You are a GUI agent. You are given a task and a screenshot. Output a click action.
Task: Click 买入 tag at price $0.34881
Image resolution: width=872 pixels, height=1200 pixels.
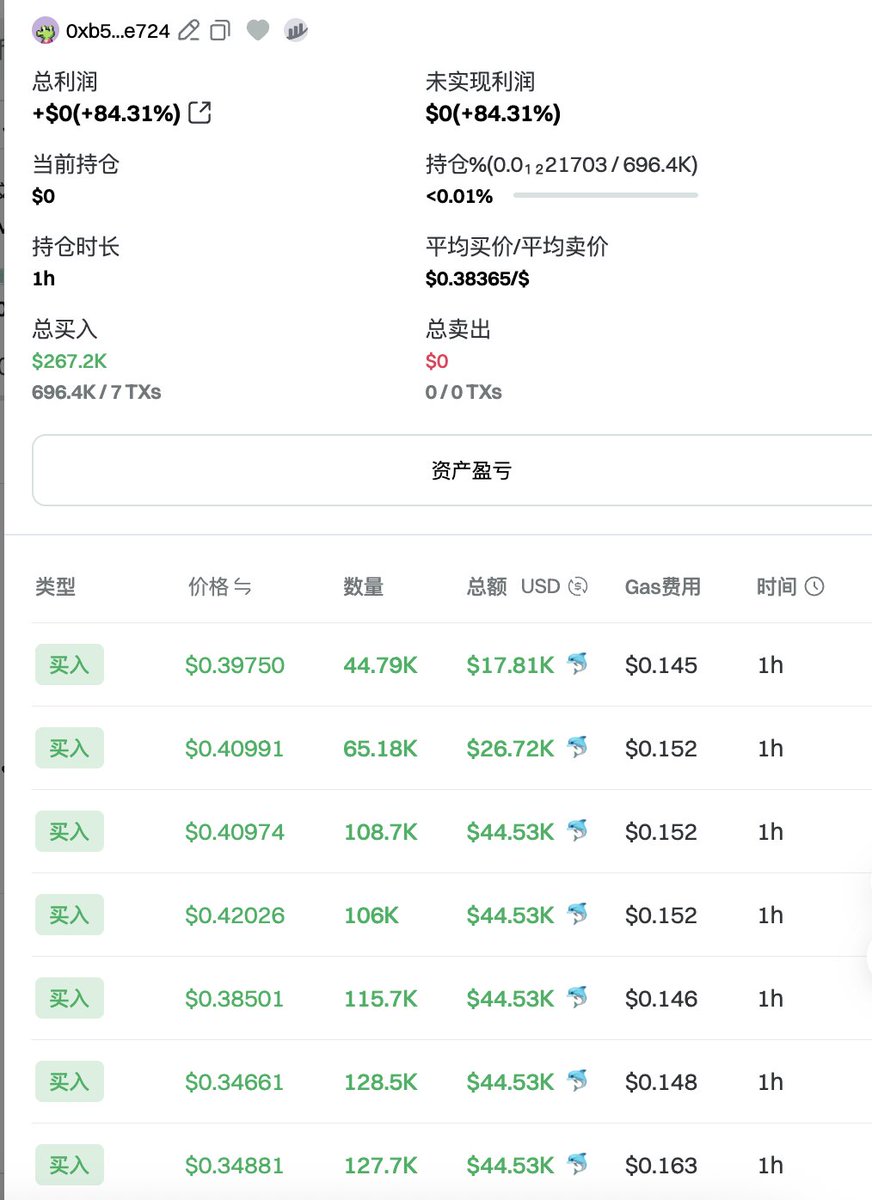pyautogui.click(x=69, y=1165)
